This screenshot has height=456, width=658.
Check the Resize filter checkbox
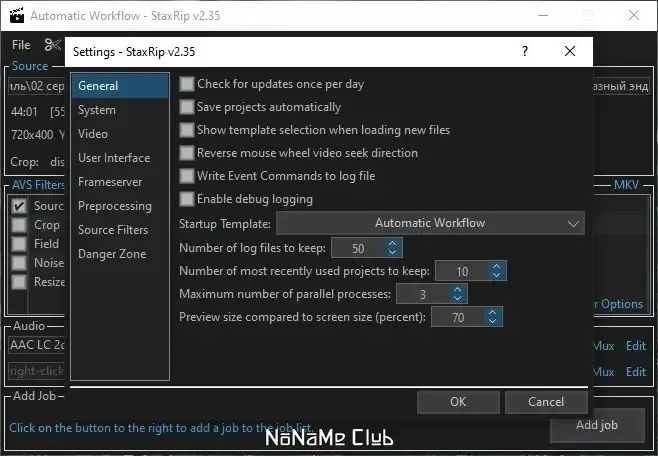click(19, 281)
